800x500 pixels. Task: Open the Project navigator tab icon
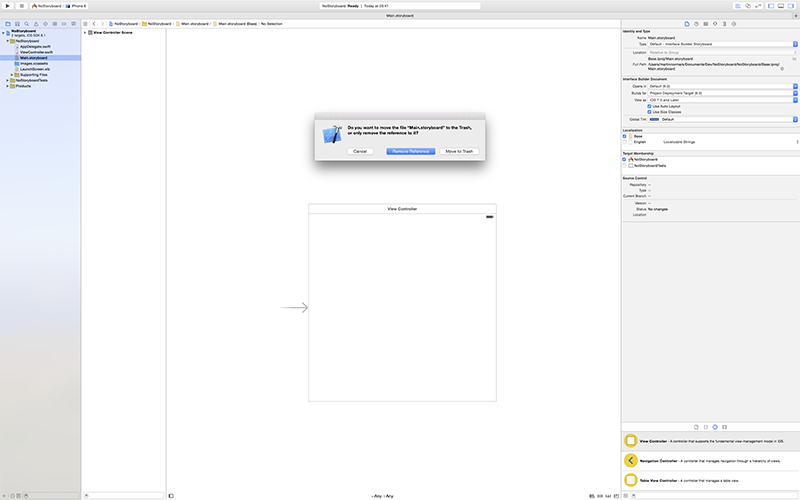(8, 24)
